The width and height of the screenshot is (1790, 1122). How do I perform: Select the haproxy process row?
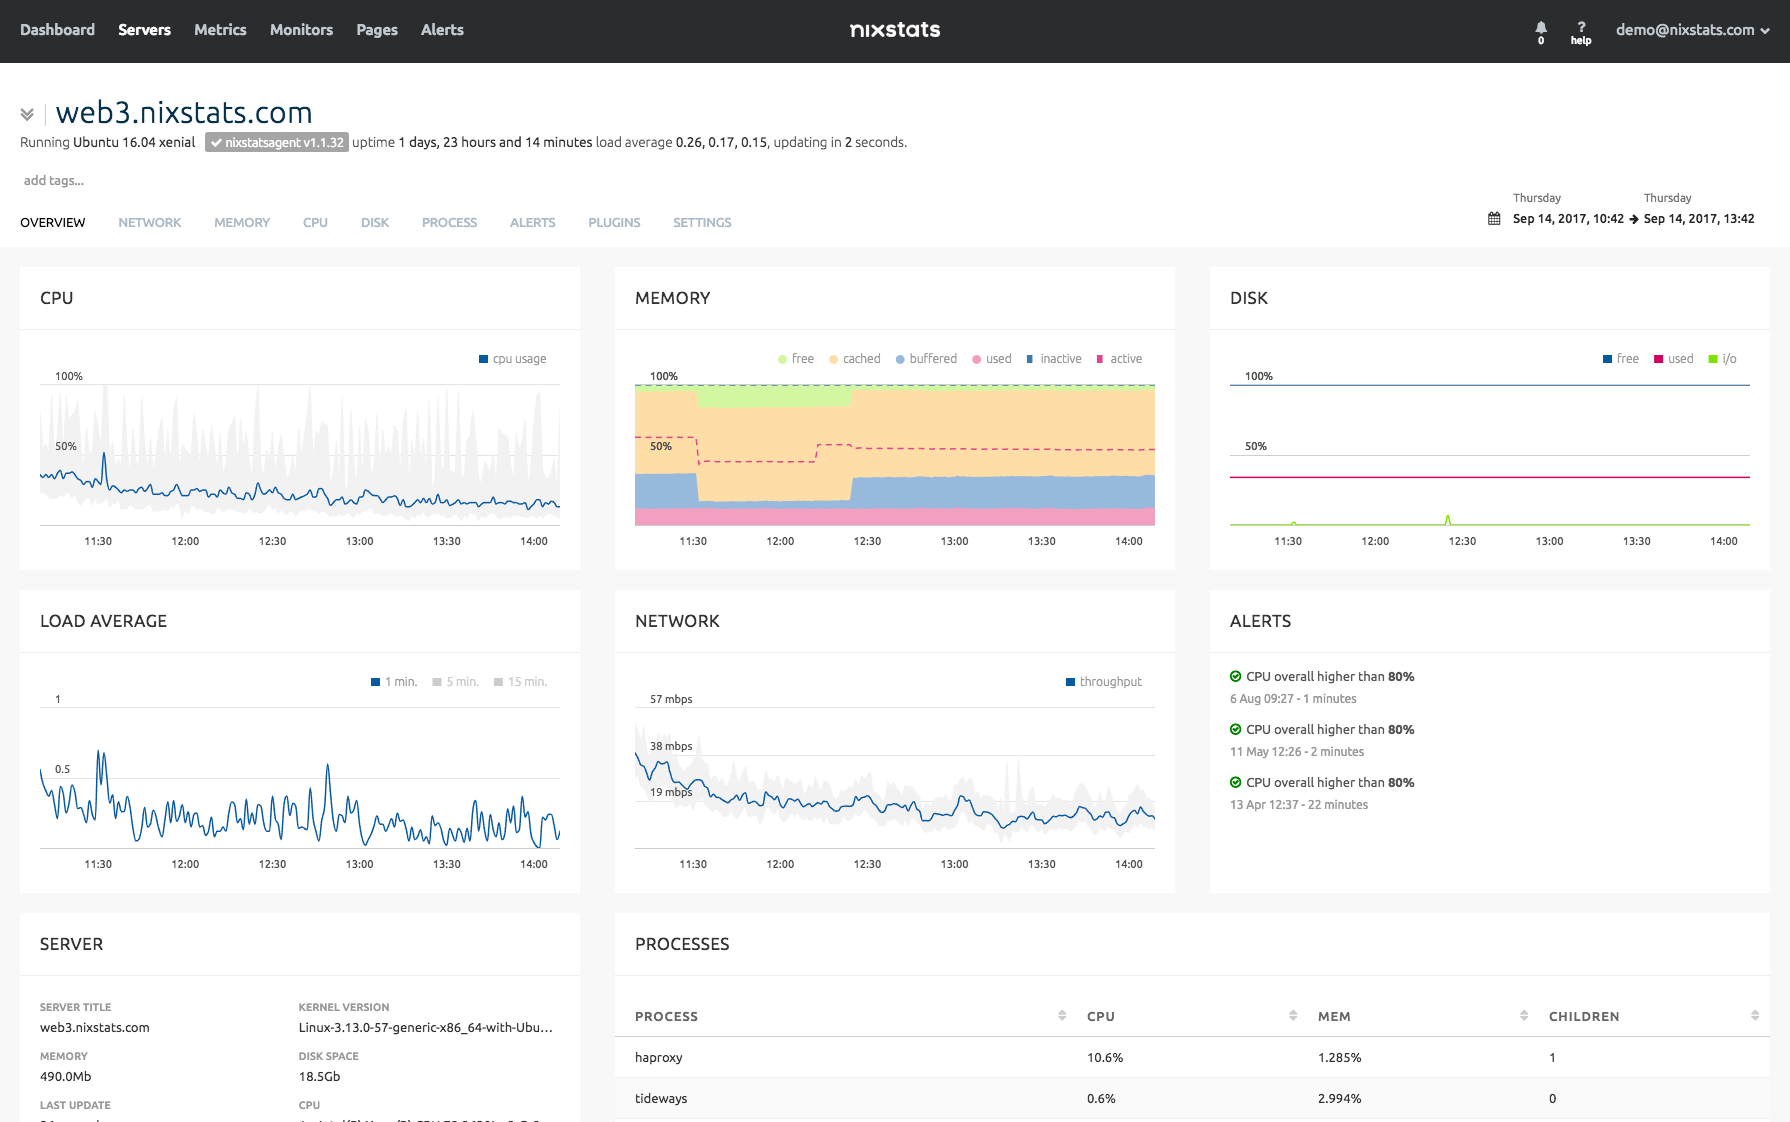click(1192, 1057)
